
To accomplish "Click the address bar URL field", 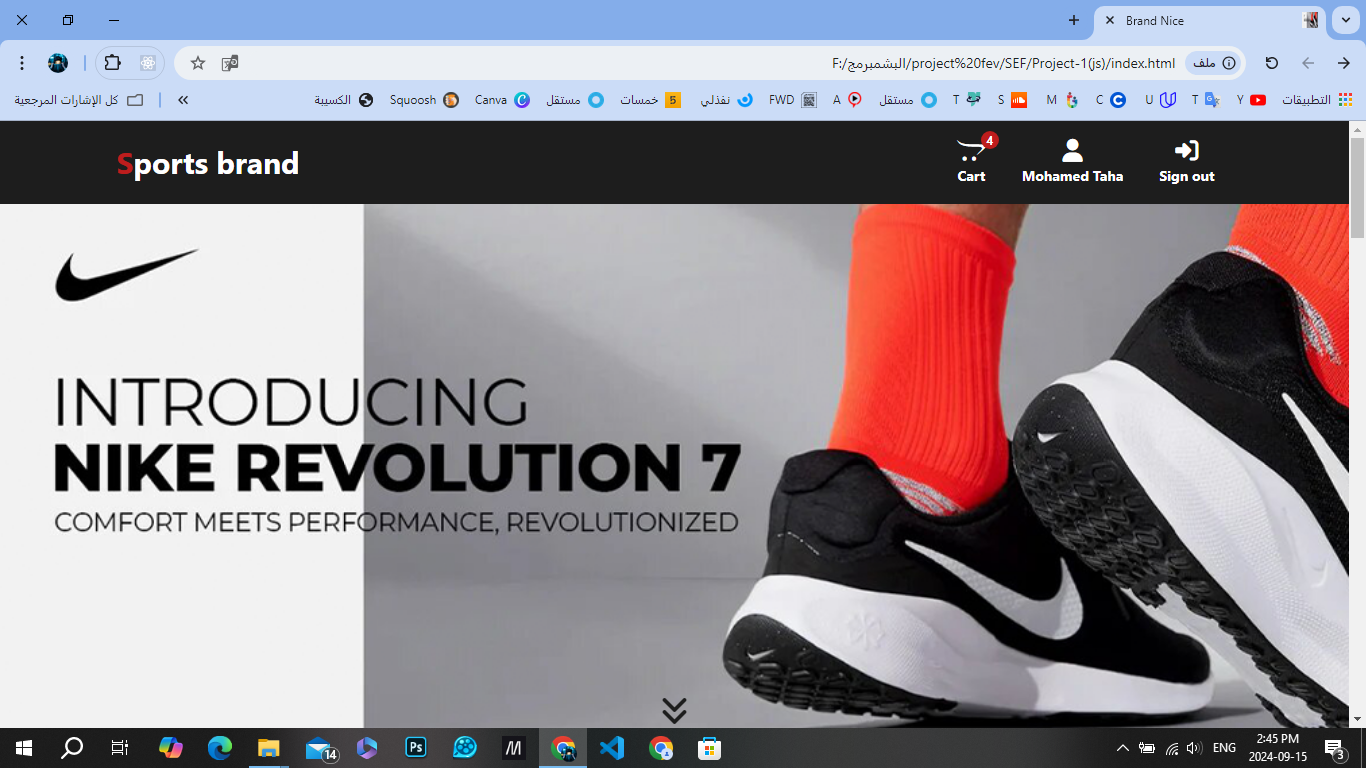I will (700, 63).
